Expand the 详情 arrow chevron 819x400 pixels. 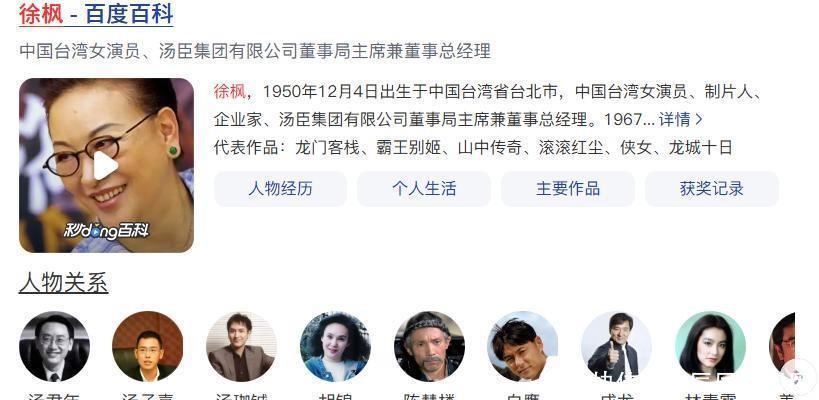(700, 120)
